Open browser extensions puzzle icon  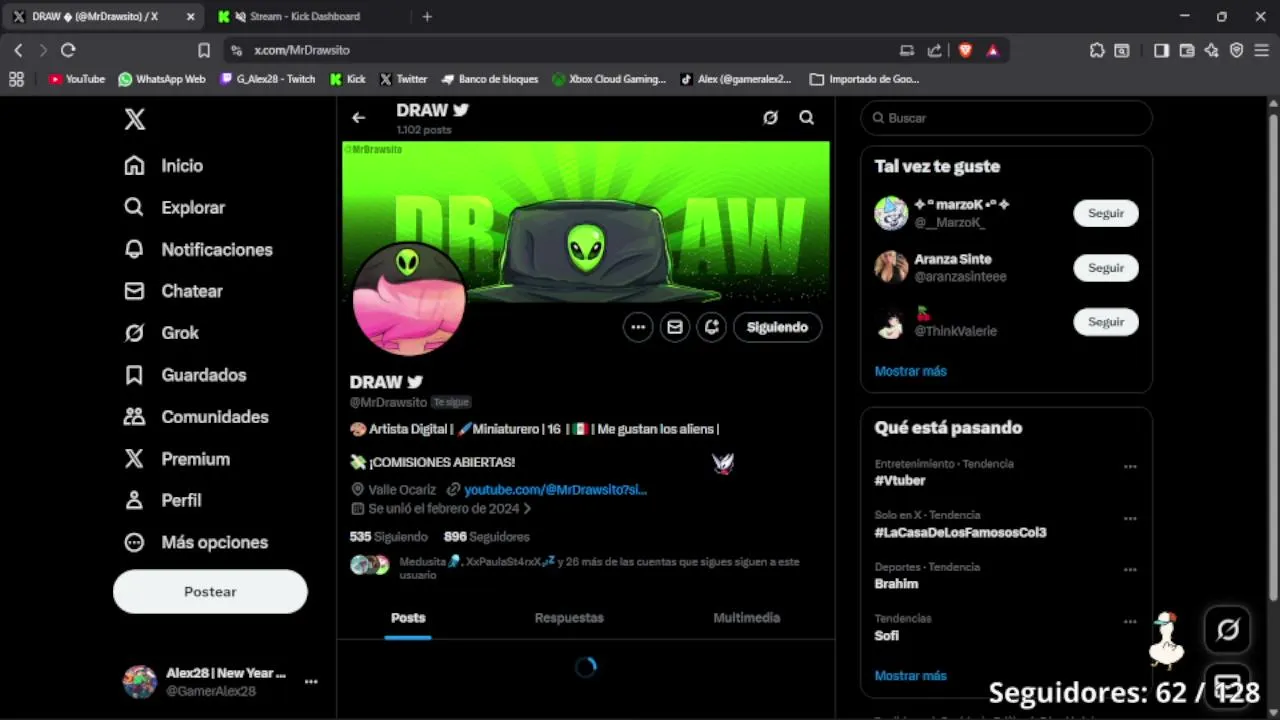[x=1097, y=50]
